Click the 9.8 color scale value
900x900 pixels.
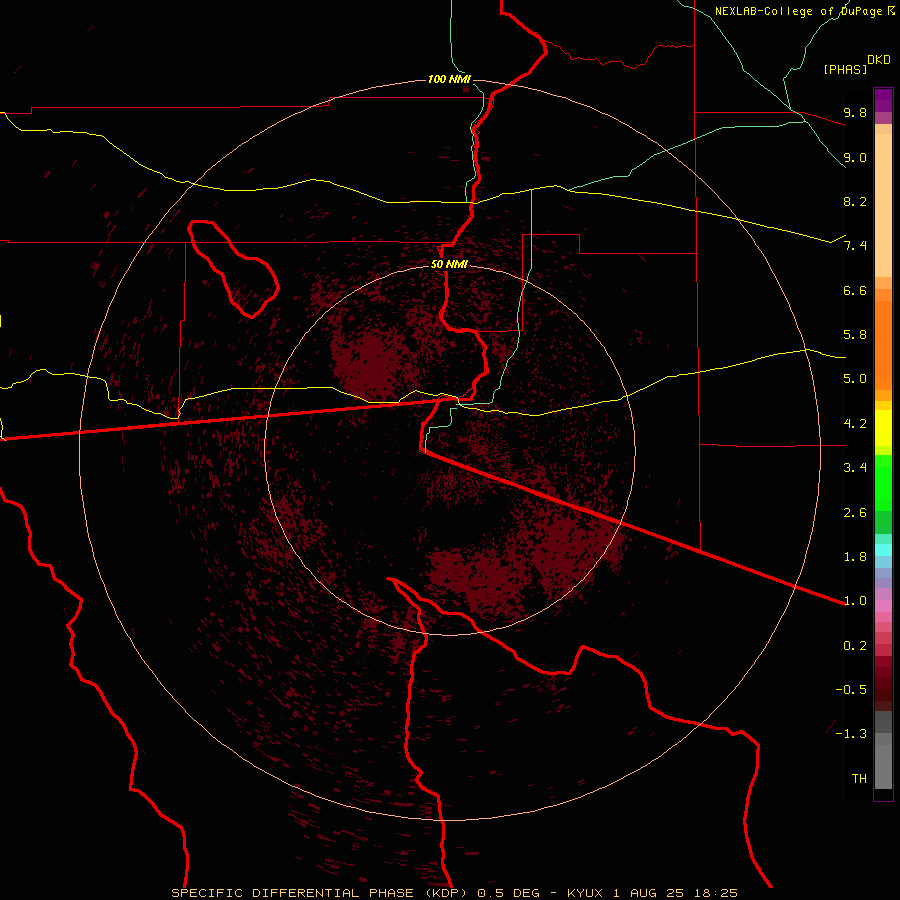point(855,112)
